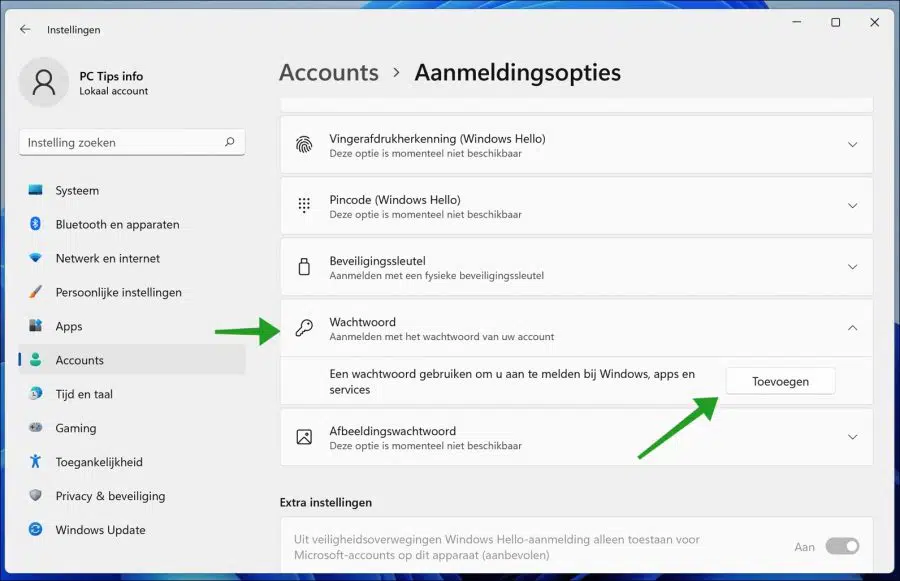900x581 pixels.
Task: Click the Toegankelijkheid figure icon
Action: click(x=36, y=461)
